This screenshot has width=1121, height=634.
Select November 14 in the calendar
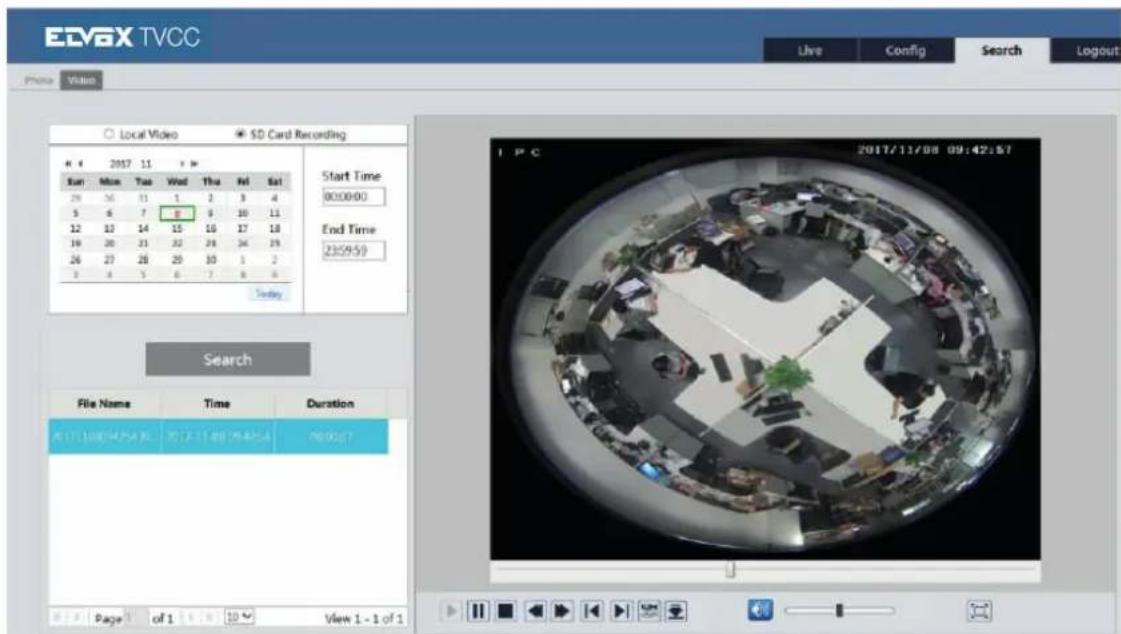pos(143,229)
